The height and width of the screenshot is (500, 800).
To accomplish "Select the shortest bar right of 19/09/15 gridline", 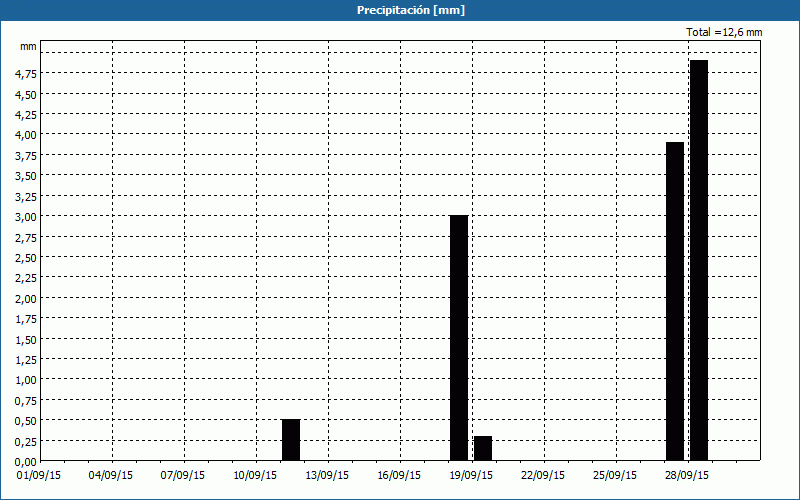I will (x=483, y=448).
